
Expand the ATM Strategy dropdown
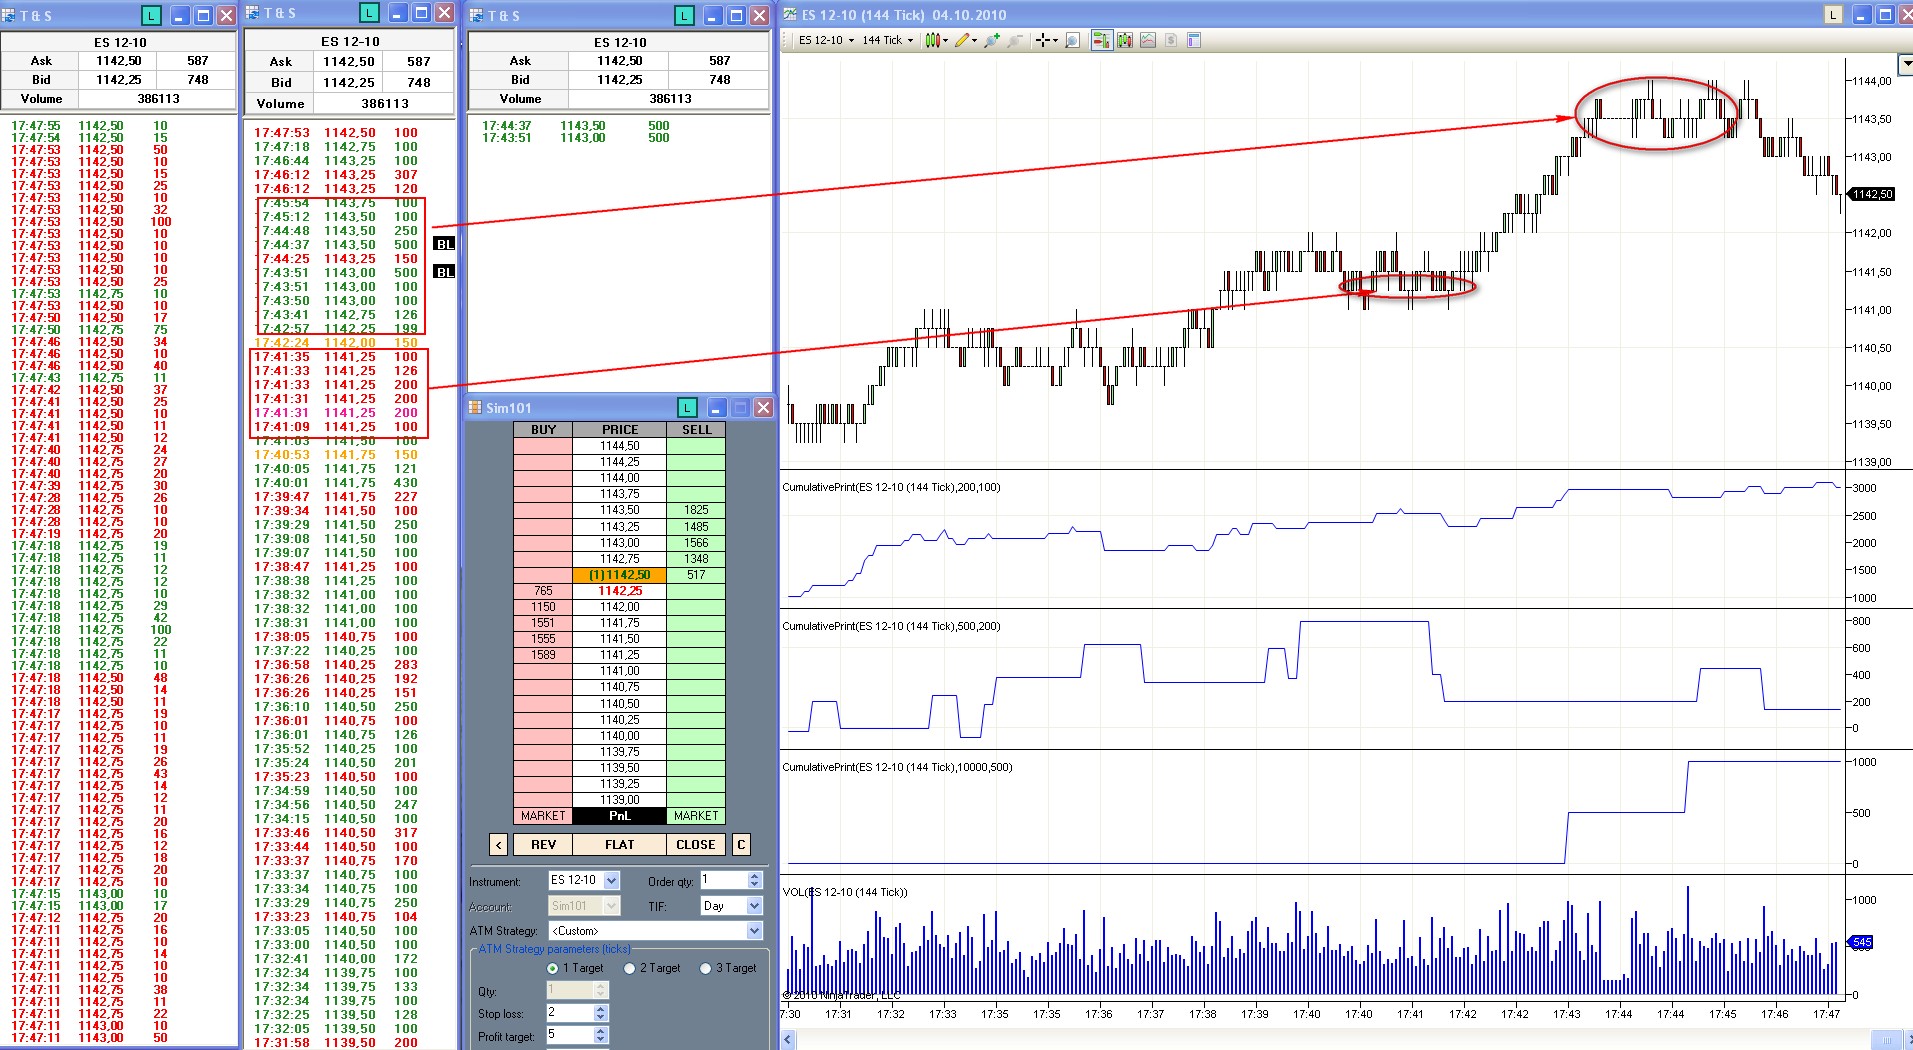[x=754, y=931]
